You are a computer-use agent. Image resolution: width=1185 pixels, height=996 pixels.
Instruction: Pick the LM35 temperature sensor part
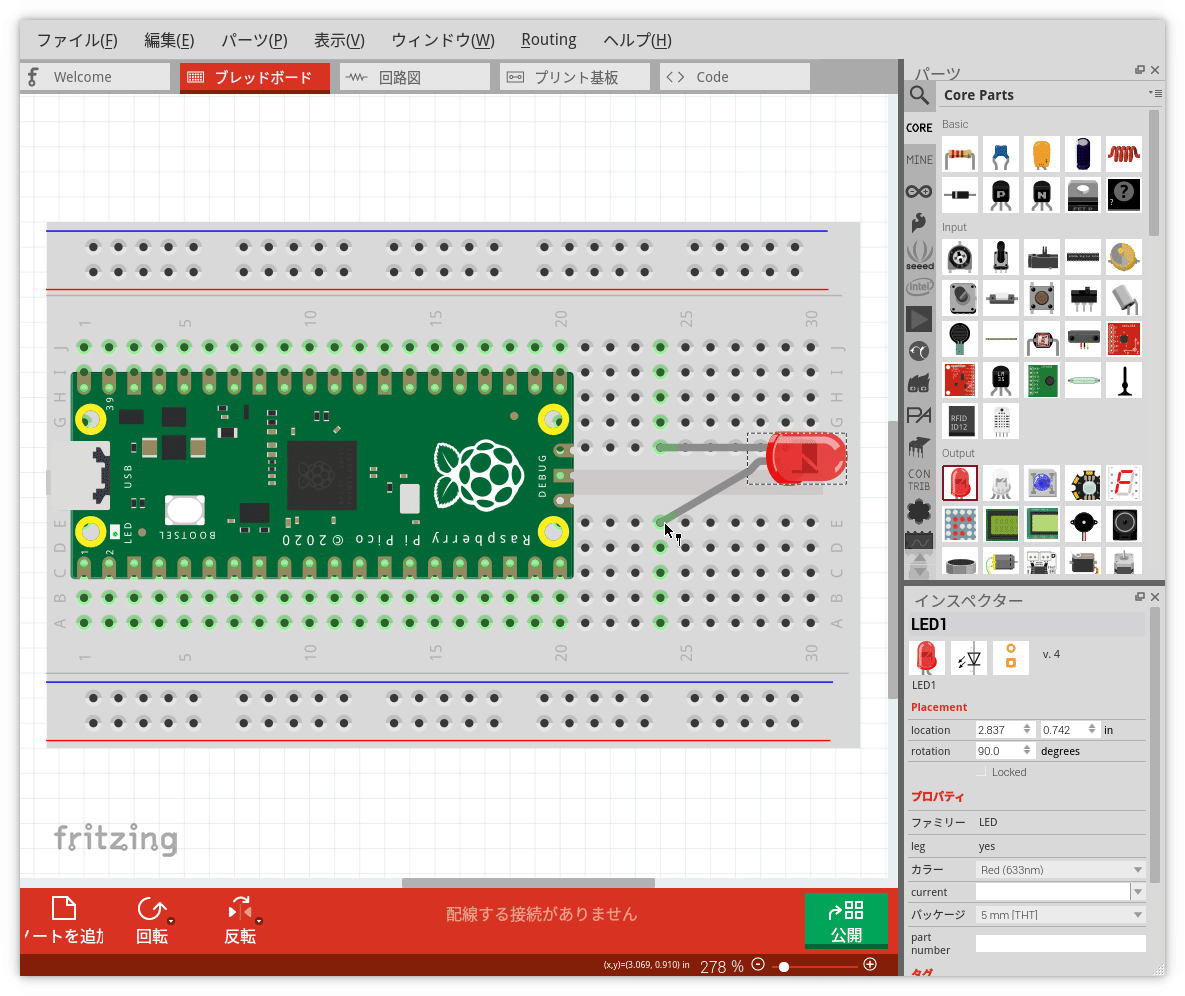click(1001, 380)
